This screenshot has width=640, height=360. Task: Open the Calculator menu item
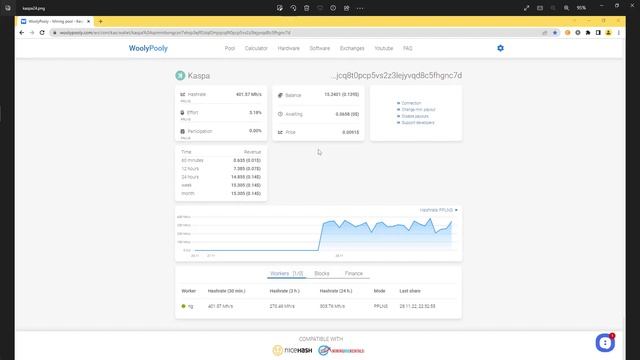(256, 48)
